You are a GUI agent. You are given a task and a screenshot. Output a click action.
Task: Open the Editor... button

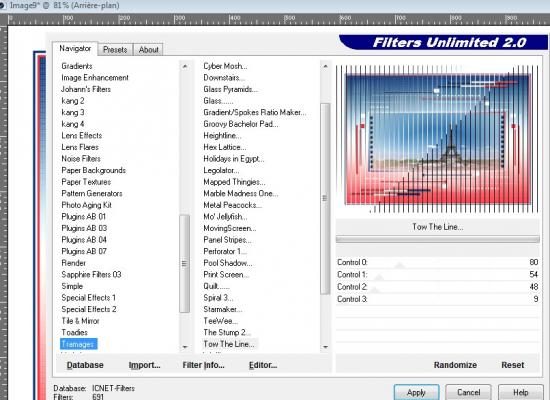(x=263, y=365)
